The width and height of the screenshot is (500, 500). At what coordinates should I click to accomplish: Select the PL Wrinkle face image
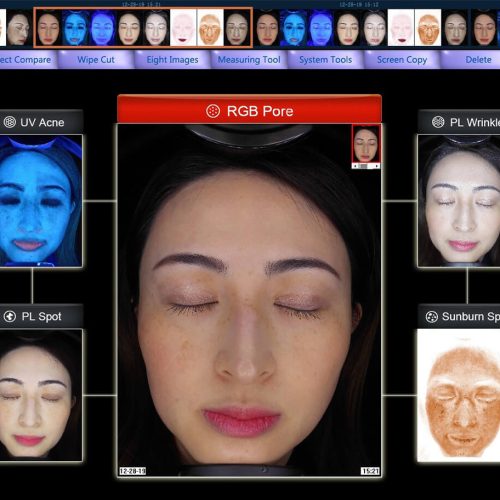[459, 201]
